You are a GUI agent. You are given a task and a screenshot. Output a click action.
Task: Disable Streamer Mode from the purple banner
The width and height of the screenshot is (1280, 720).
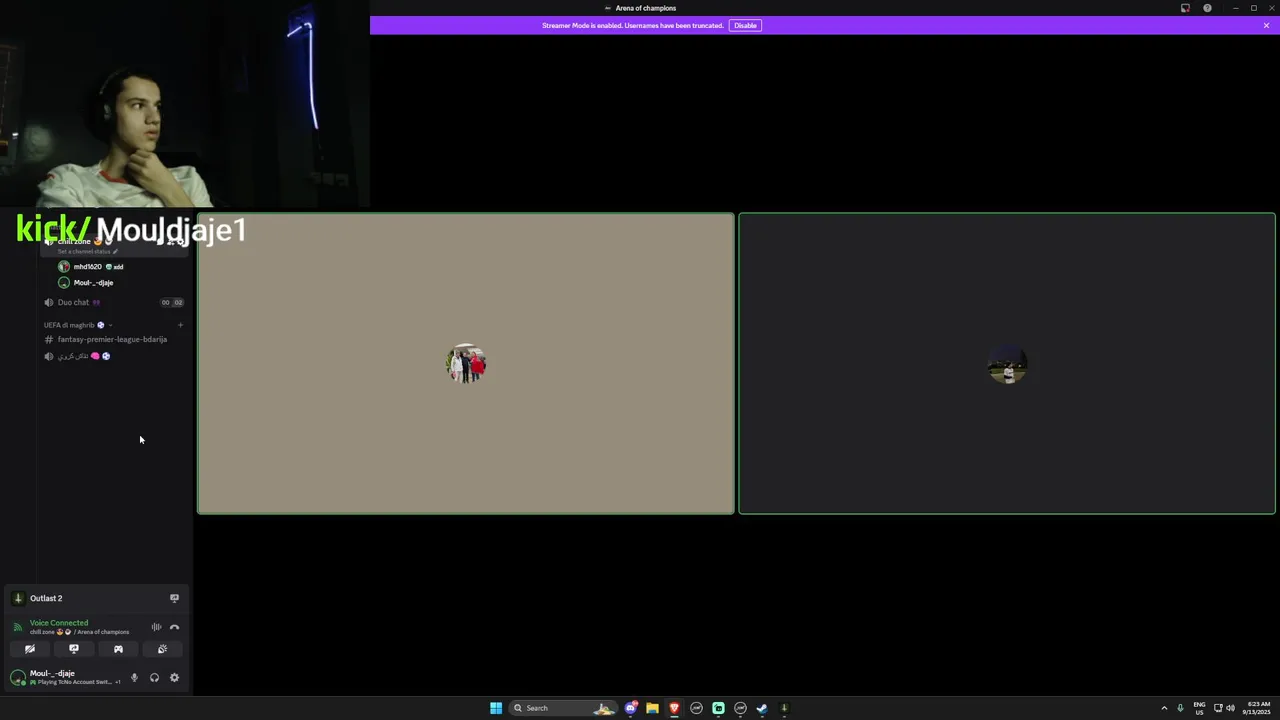[x=745, y=25]
